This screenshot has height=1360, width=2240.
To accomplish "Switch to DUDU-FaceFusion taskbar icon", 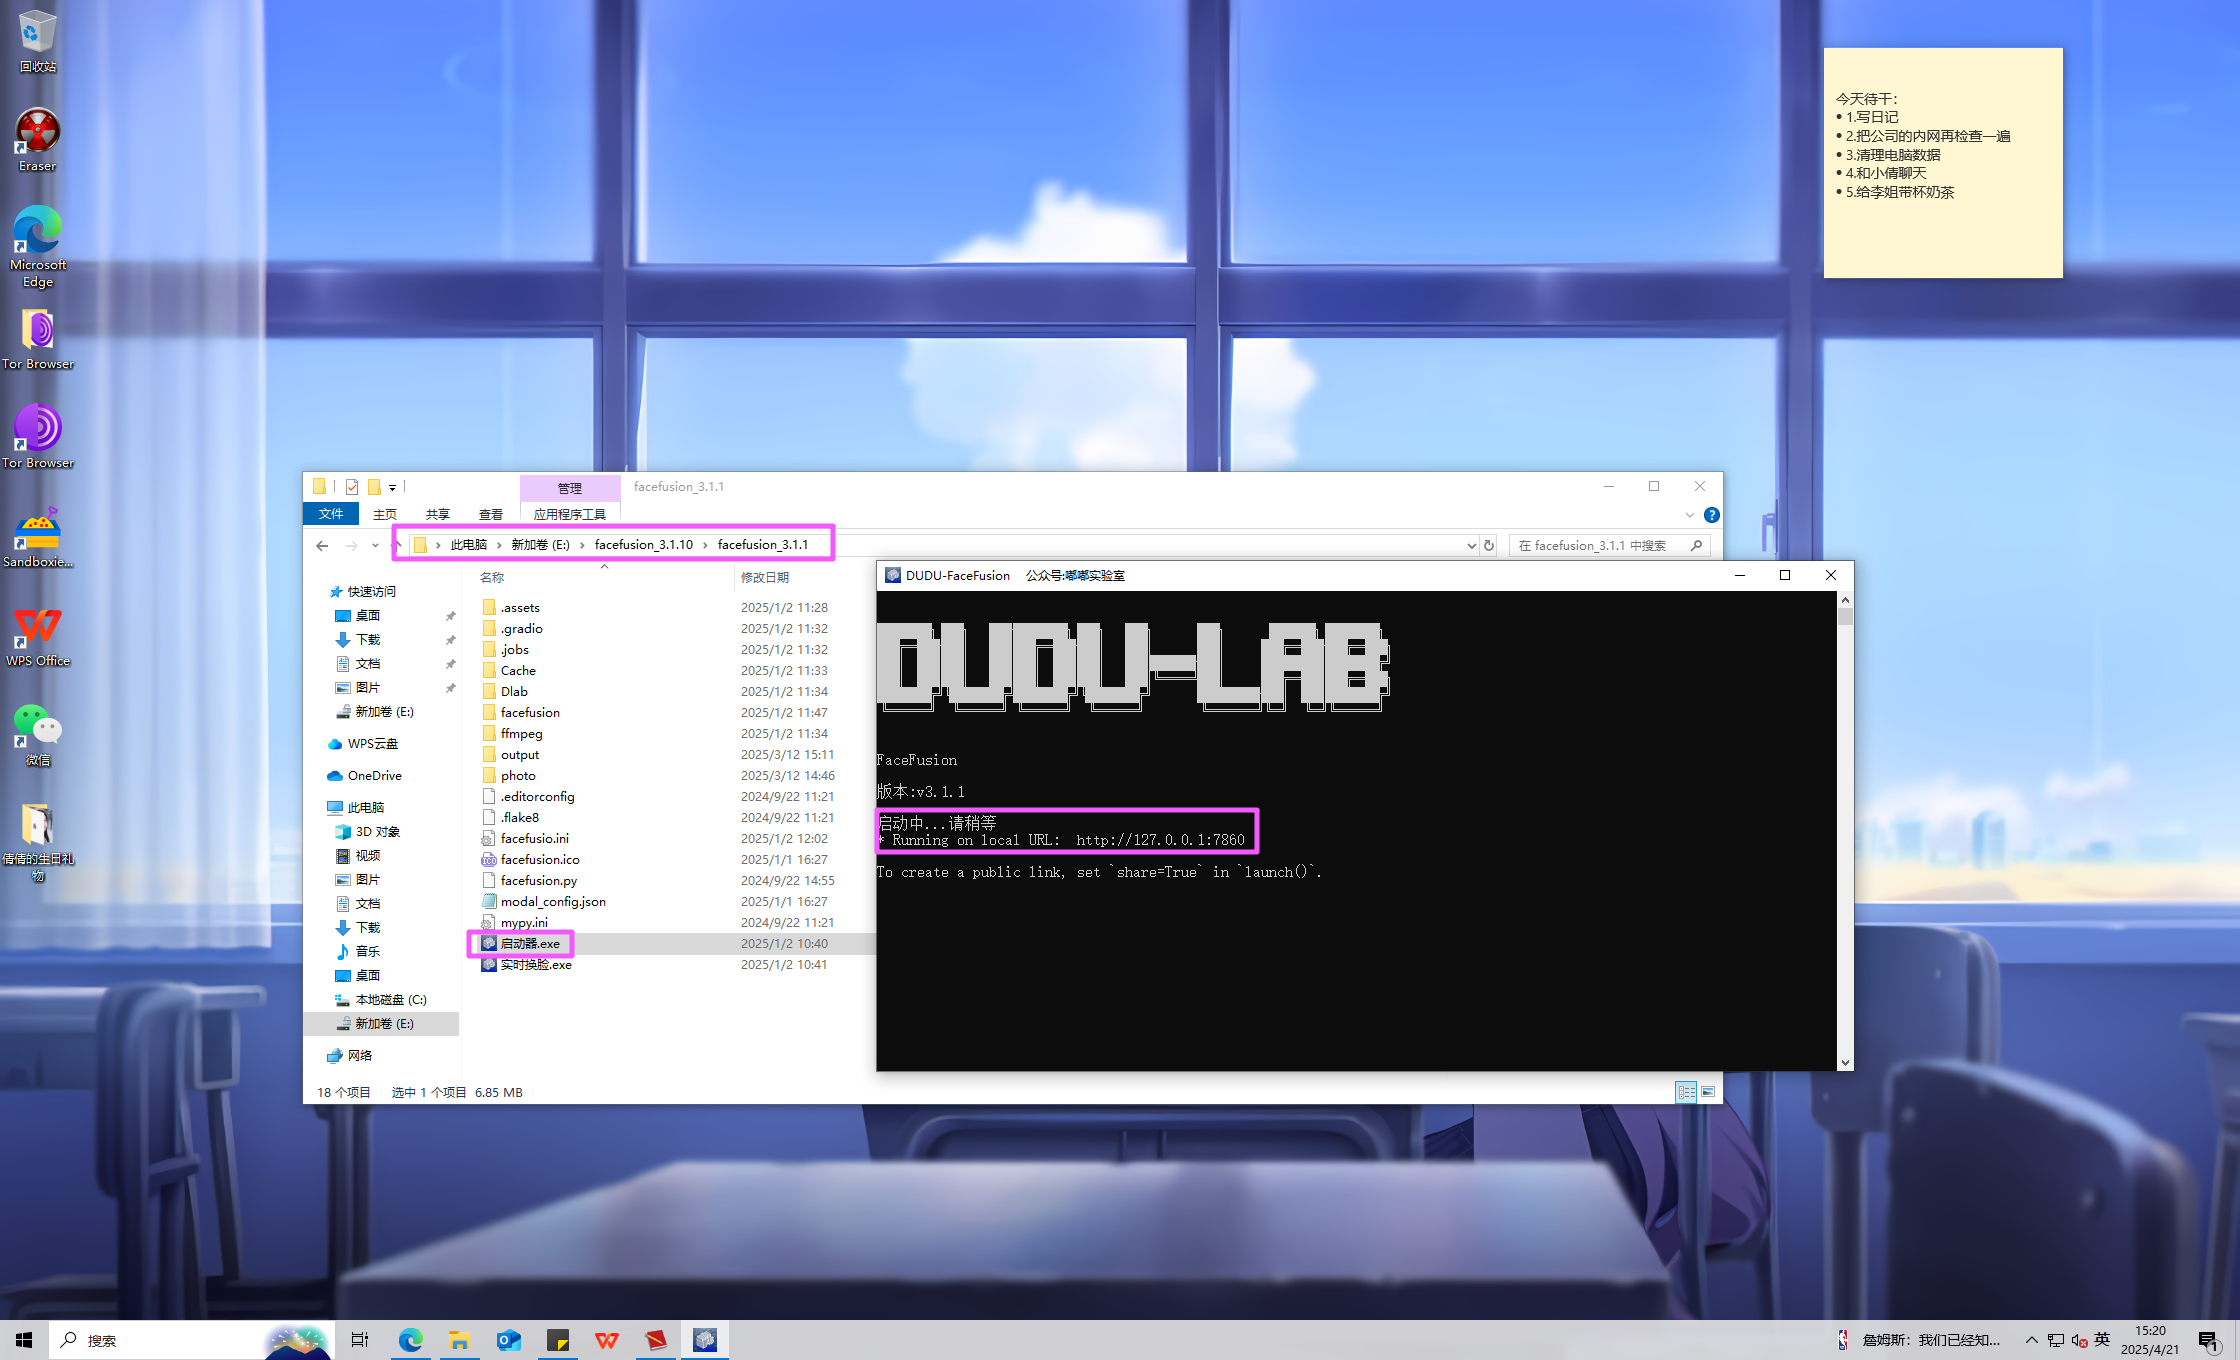I will (705, 1340).
